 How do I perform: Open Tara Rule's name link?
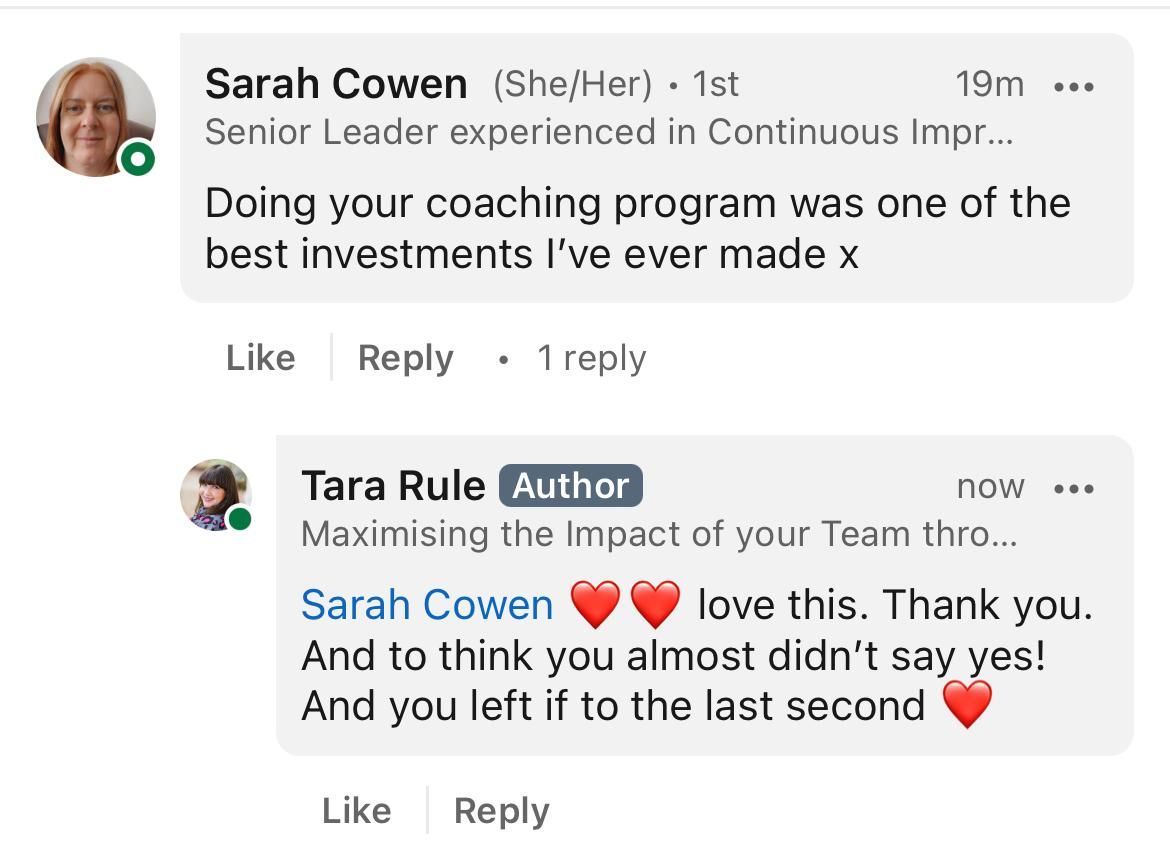(x=393, y=486)
